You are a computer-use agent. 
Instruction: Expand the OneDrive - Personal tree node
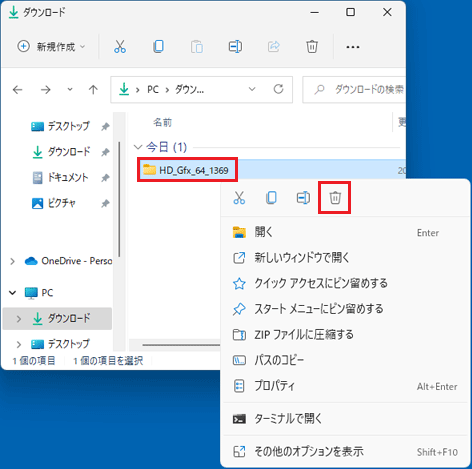click(x=13, y=261)
